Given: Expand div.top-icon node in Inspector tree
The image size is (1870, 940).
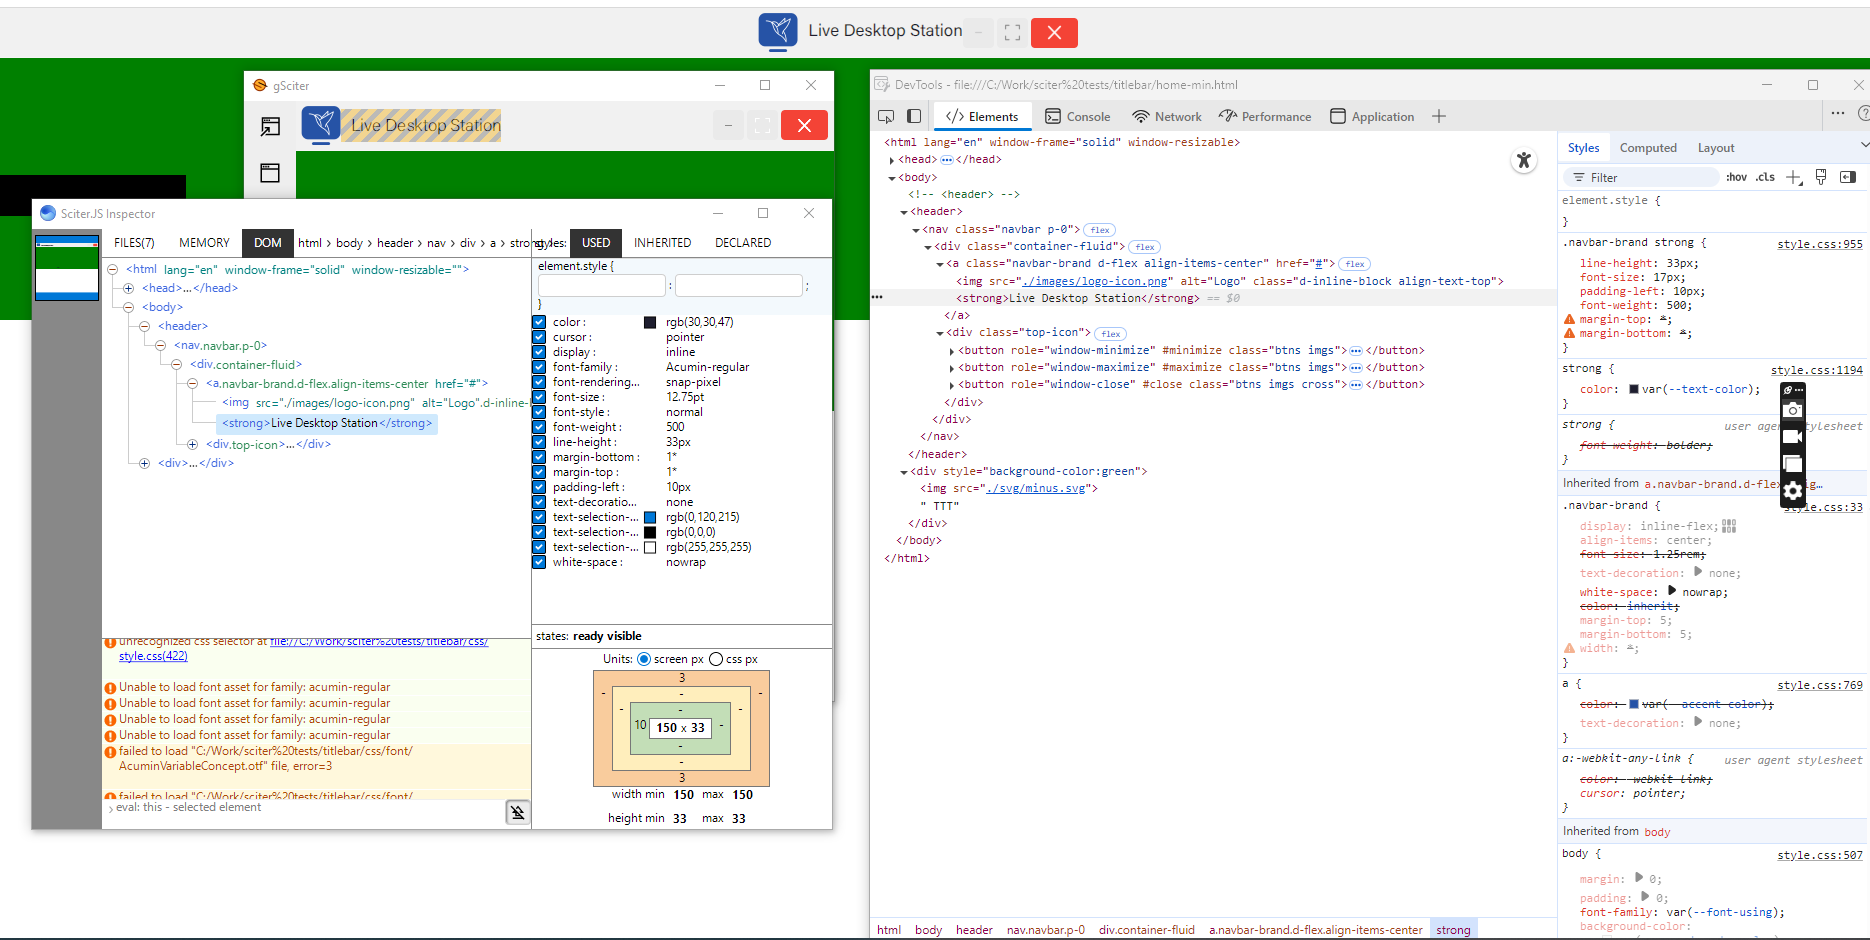Looking at the screenshot, I should [x=193, y=445].
